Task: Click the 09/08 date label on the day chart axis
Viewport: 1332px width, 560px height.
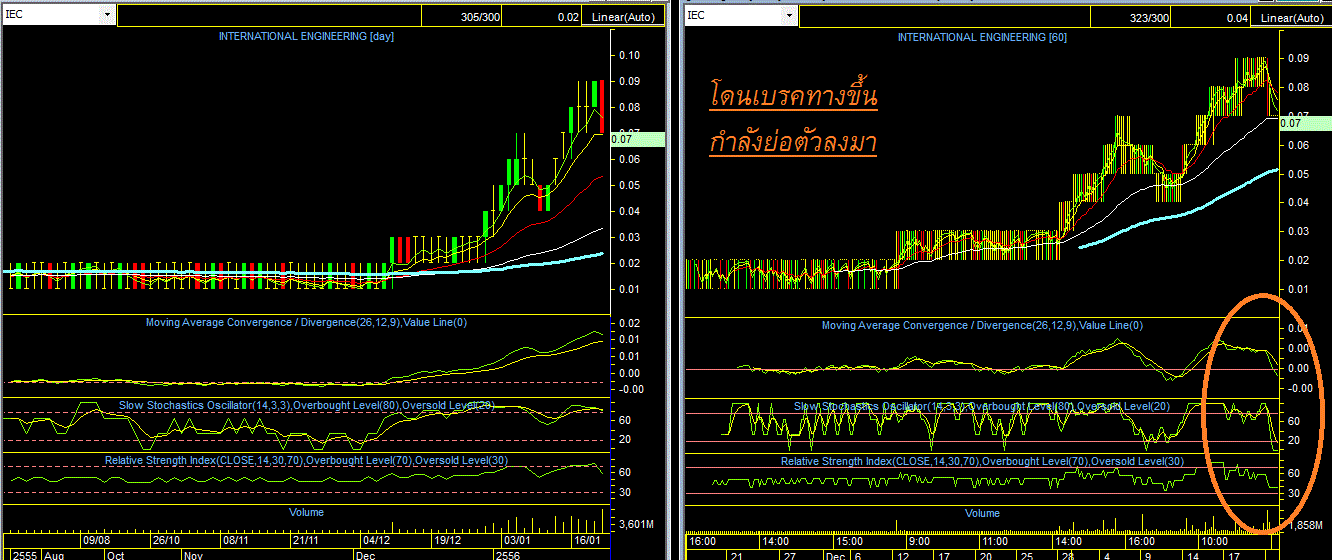Action: point(95,540)
